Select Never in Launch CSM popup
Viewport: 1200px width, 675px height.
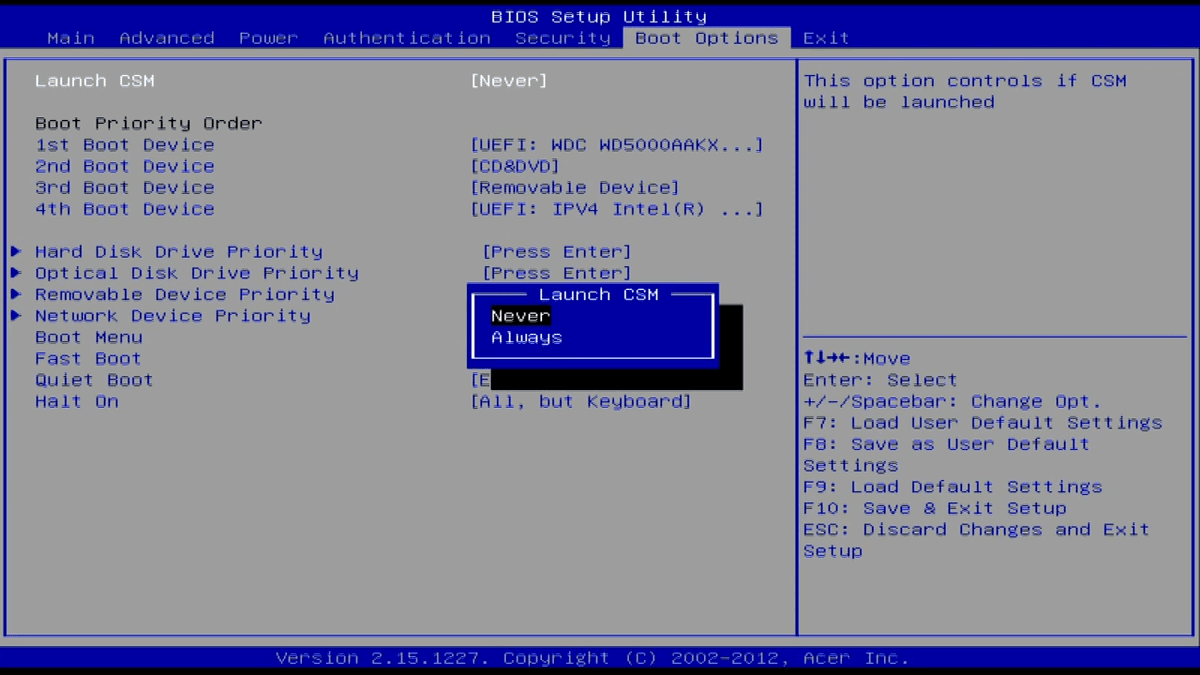pos(521,316)
